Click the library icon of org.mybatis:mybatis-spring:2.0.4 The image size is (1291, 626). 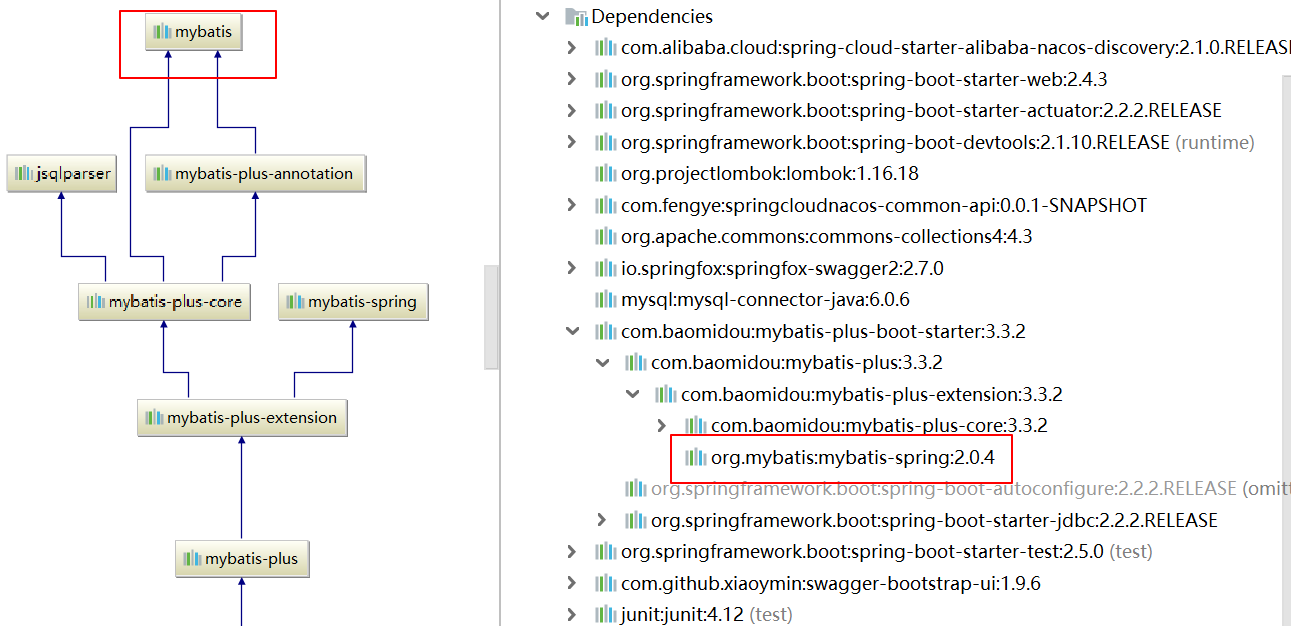(x=695, y=458)
